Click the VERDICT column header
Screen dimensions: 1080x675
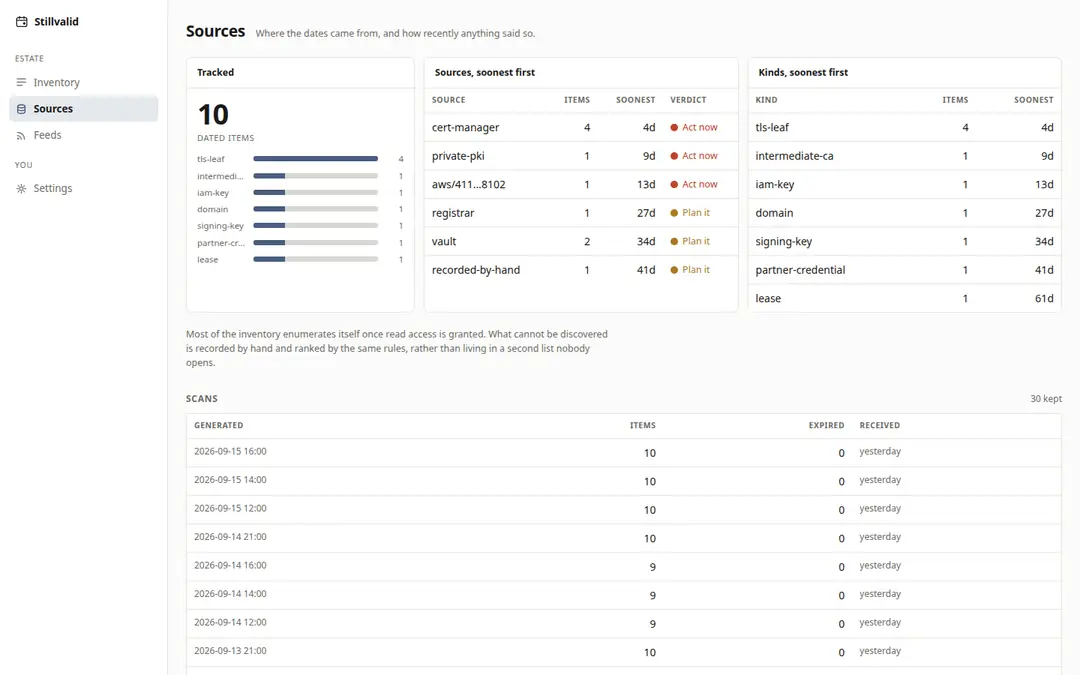[x=688, y=100]
